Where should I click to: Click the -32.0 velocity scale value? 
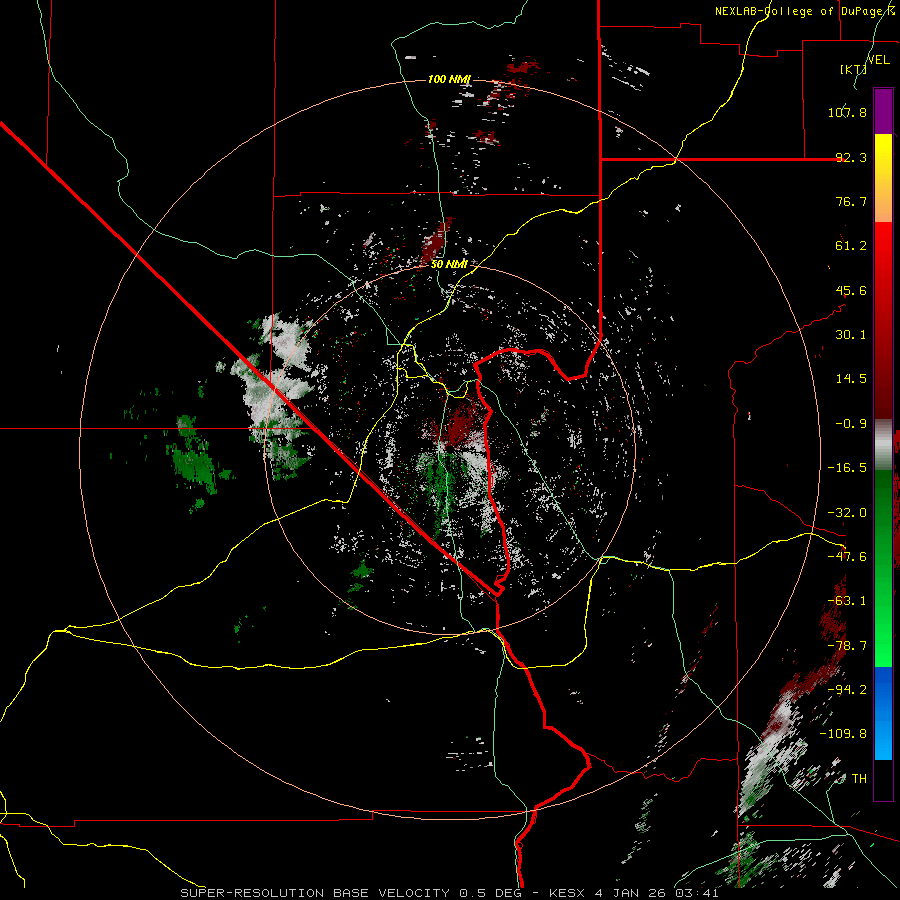(x=847, y=513)
